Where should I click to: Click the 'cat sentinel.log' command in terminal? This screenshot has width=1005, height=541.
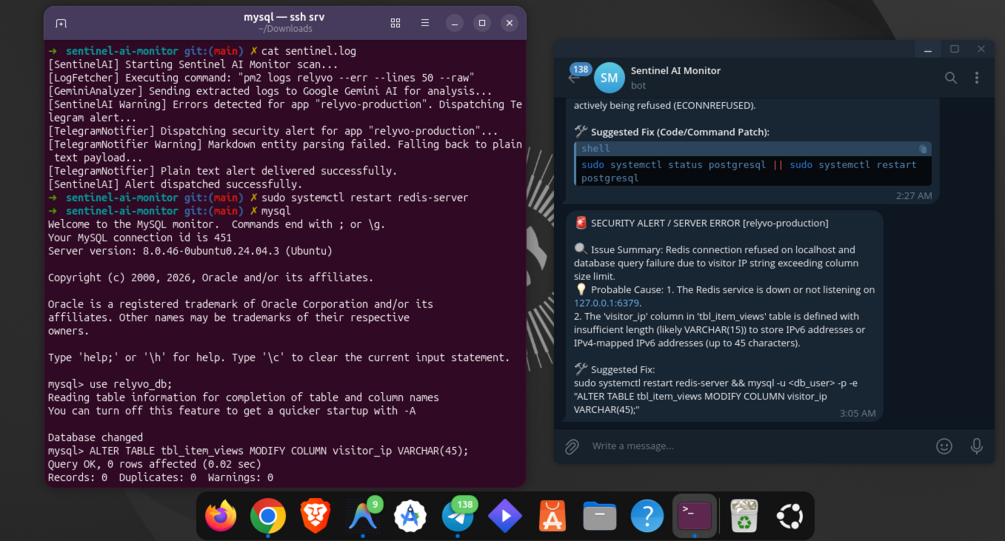308,51
